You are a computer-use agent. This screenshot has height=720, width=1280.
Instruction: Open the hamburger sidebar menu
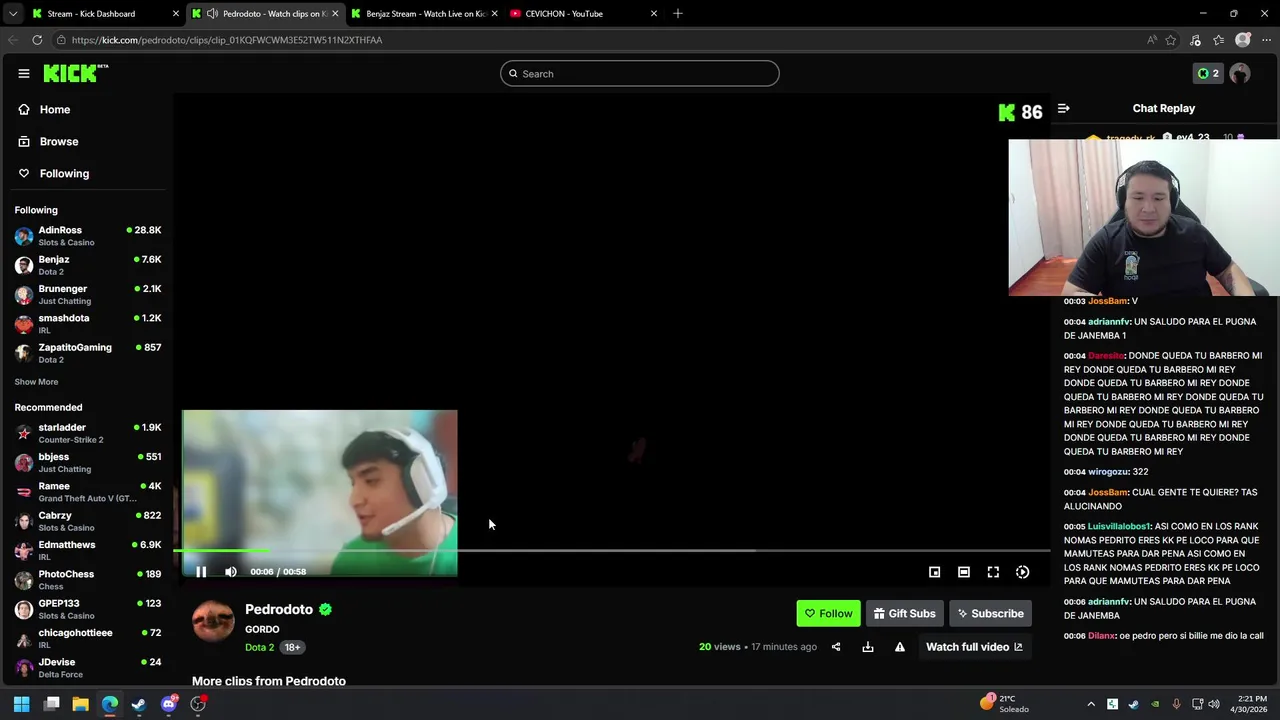click(x=23, y=73)
